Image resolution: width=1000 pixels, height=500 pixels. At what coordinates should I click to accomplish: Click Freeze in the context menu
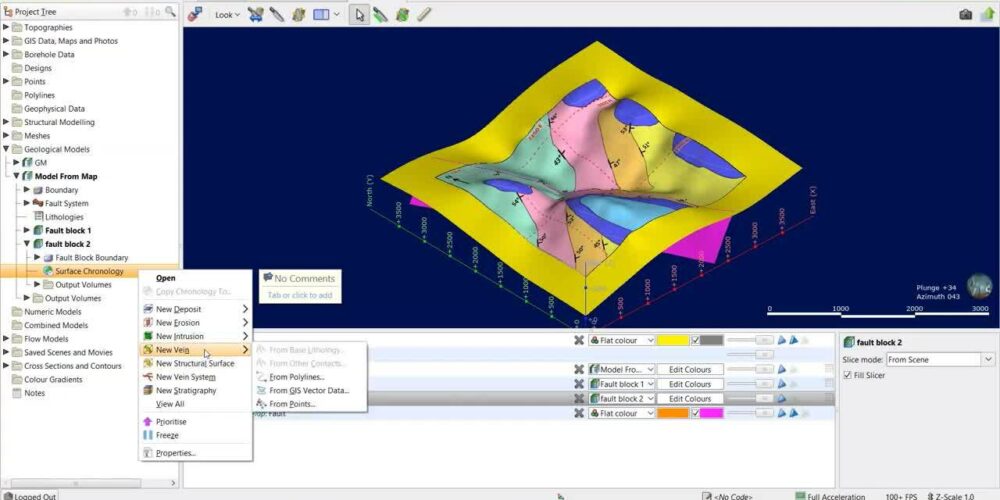pyautogui.click(x=195, y=435)
